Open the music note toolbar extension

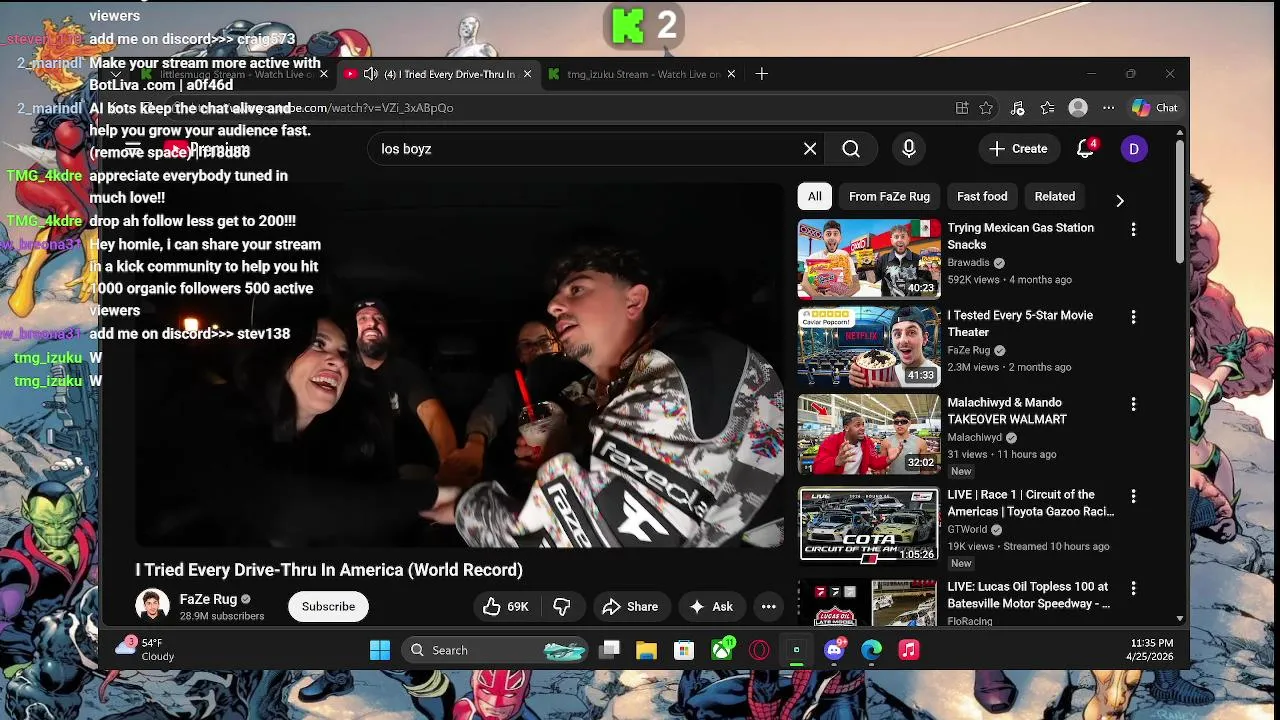tap(1018, 108)
